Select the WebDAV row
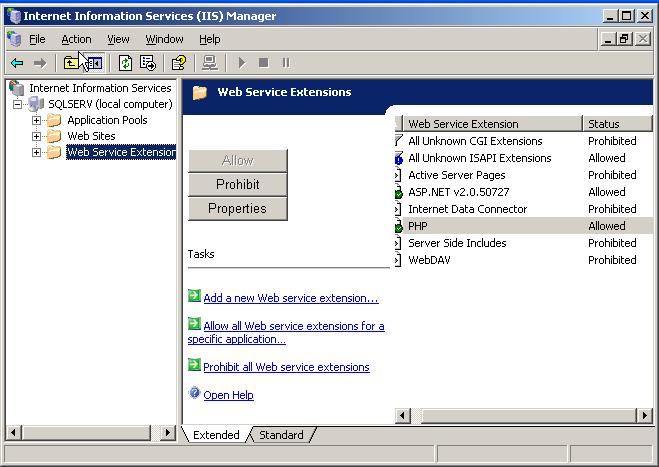The width and height of the screenshot is (659, 467). point(524,260)
